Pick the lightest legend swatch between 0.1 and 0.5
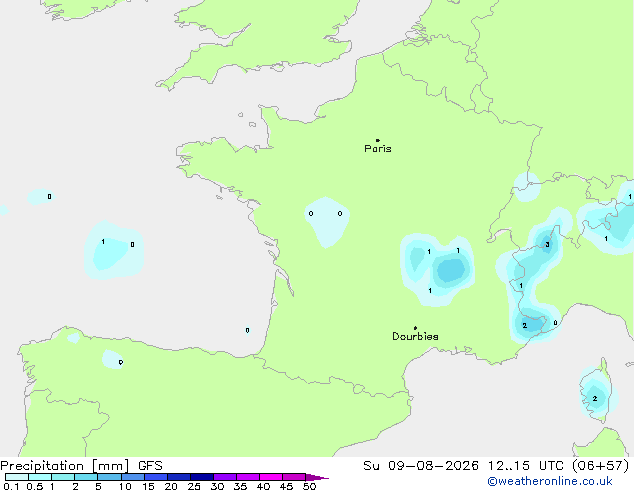 click(17, 477)
